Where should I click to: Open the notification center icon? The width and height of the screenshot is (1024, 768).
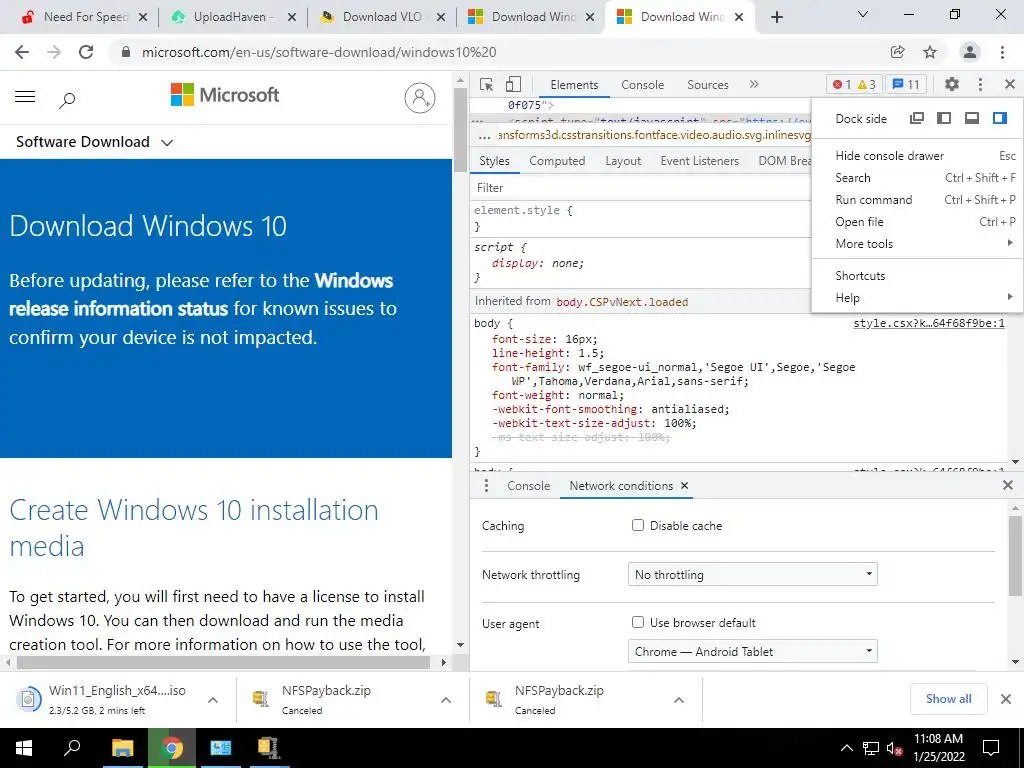pyautogui.click(x=991, y=748)
